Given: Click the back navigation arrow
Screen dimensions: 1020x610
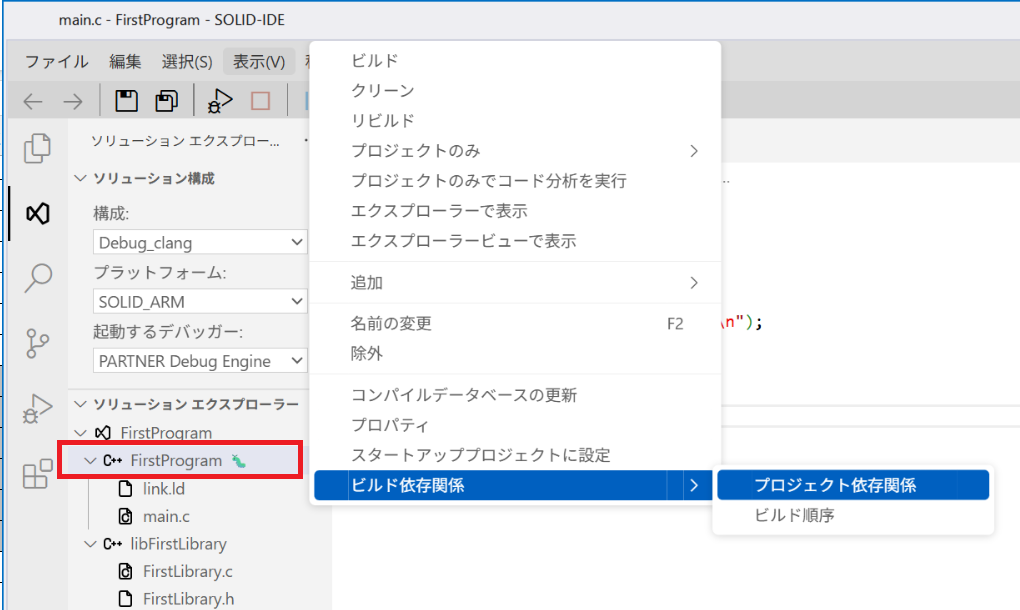Looking at the screenshot, I should point(32,100).
